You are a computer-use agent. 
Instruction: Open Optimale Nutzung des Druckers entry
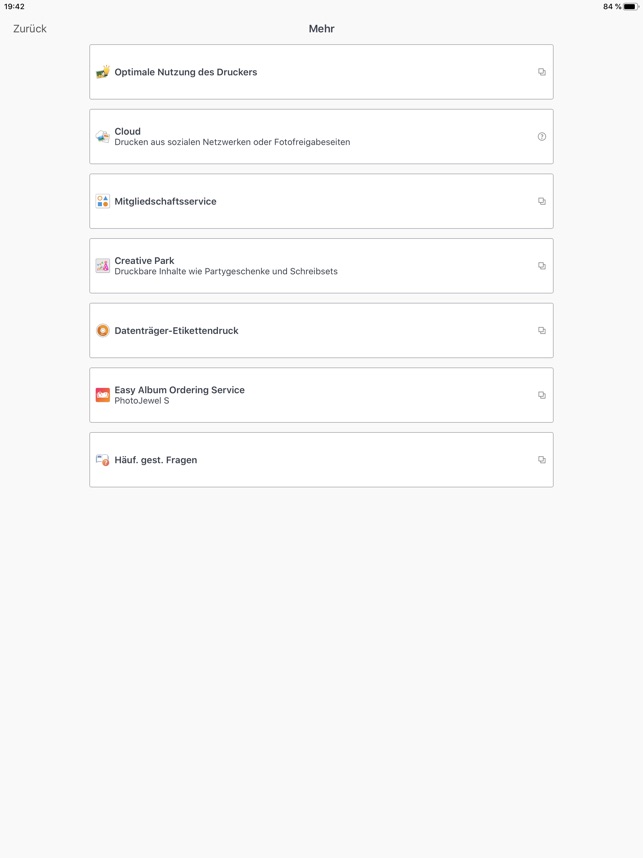coord(321,72)
